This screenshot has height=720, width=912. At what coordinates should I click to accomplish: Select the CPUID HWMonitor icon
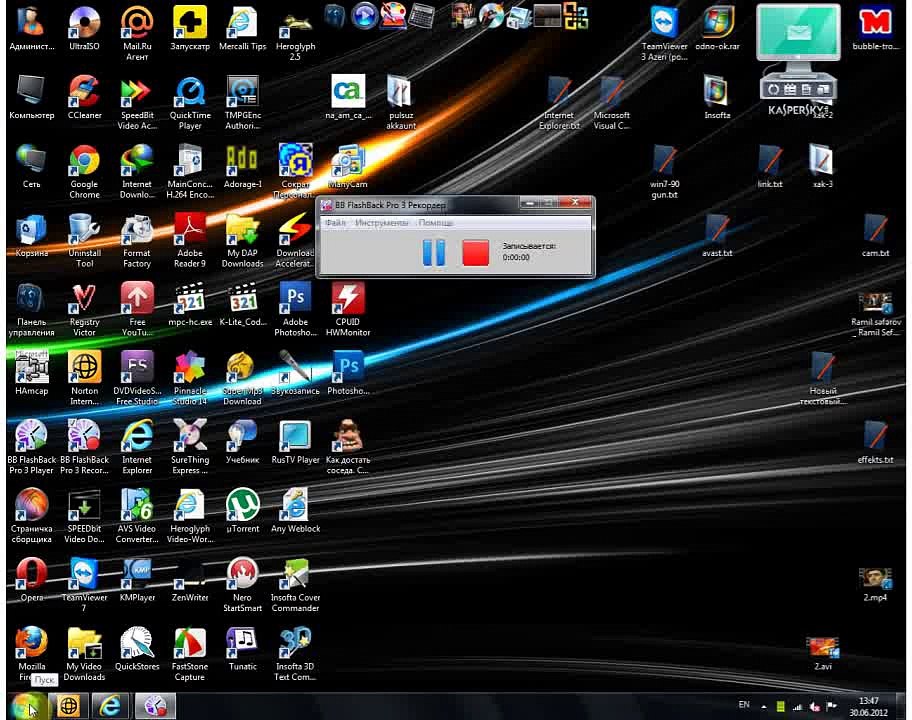coord(348,309)
